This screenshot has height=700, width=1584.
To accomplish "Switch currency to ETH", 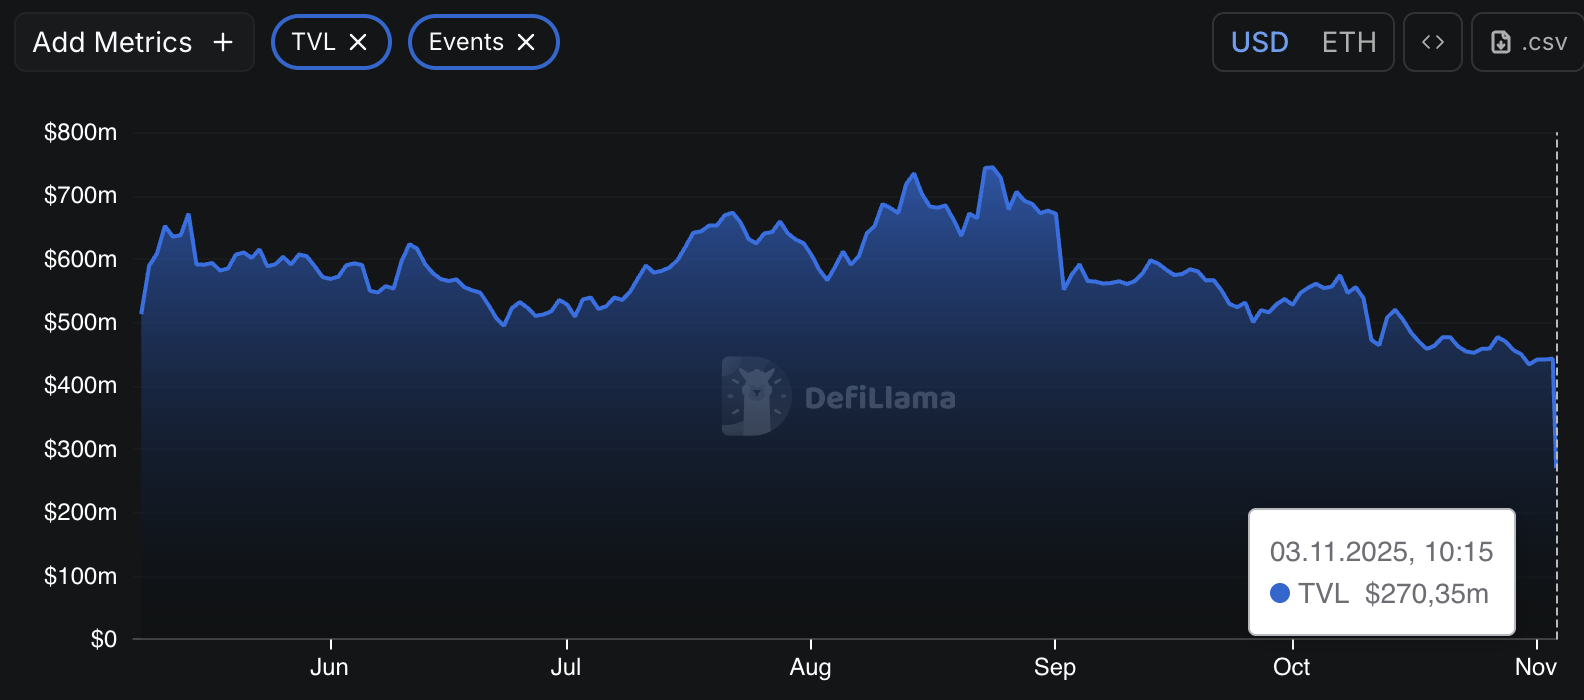I will pyautogui.click(x=1348, y=42).
